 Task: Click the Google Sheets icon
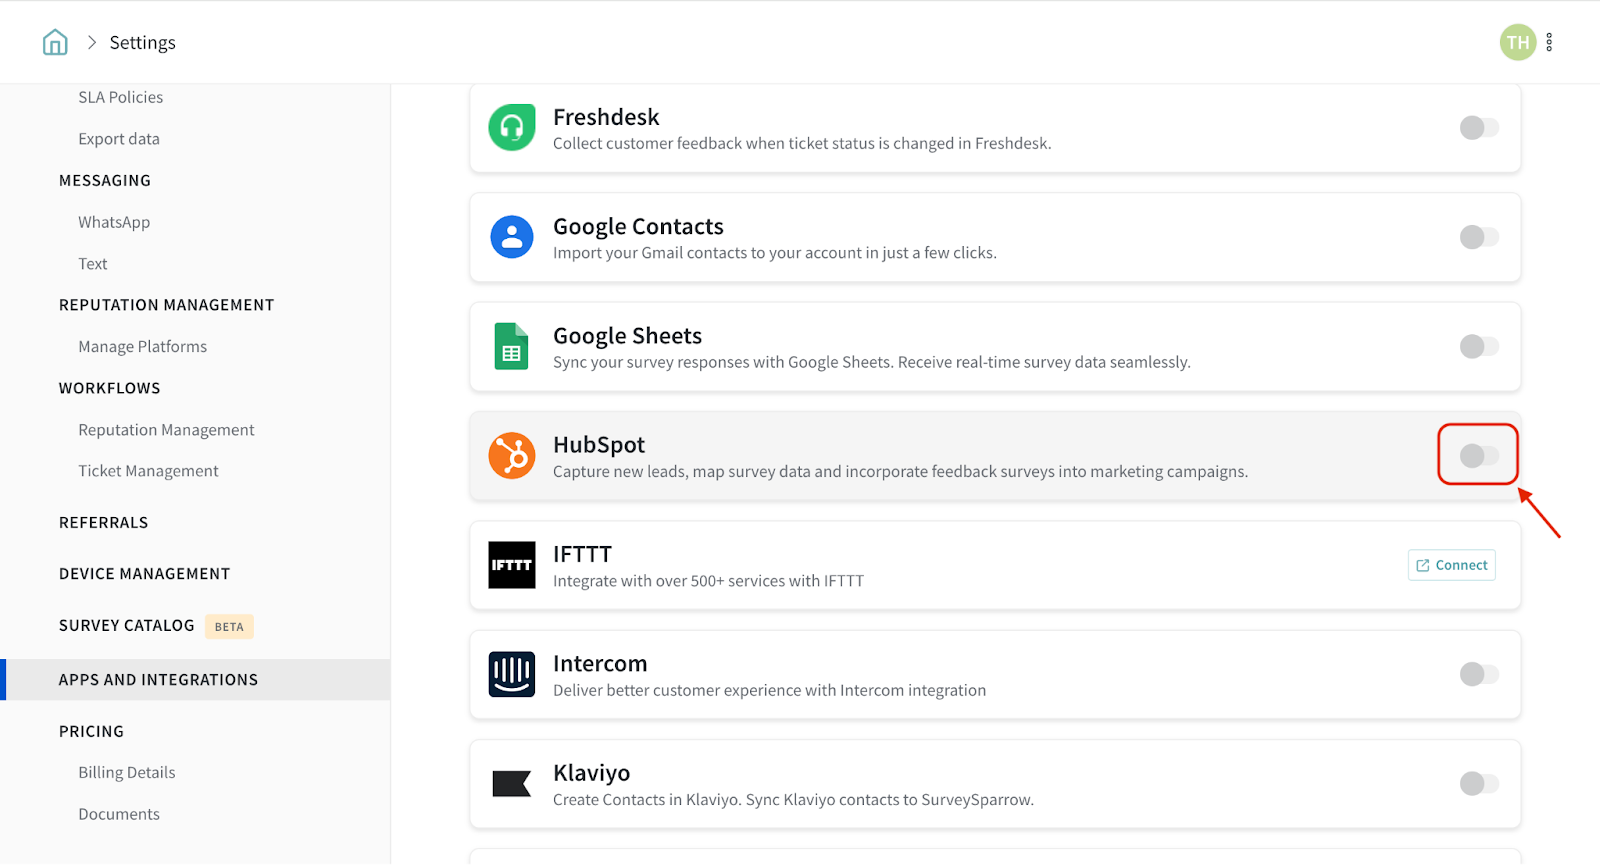(x=511, y=346)
